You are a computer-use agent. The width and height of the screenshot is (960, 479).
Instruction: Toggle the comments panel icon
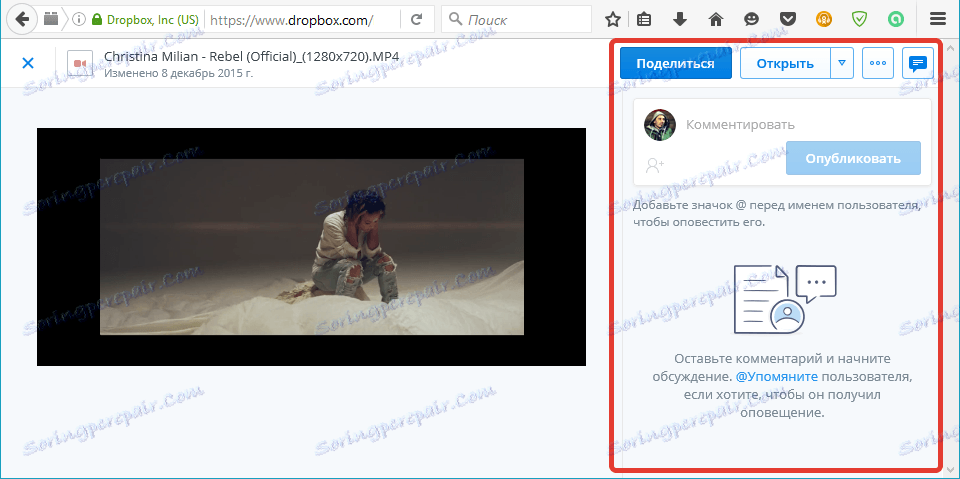click(918, 64)
